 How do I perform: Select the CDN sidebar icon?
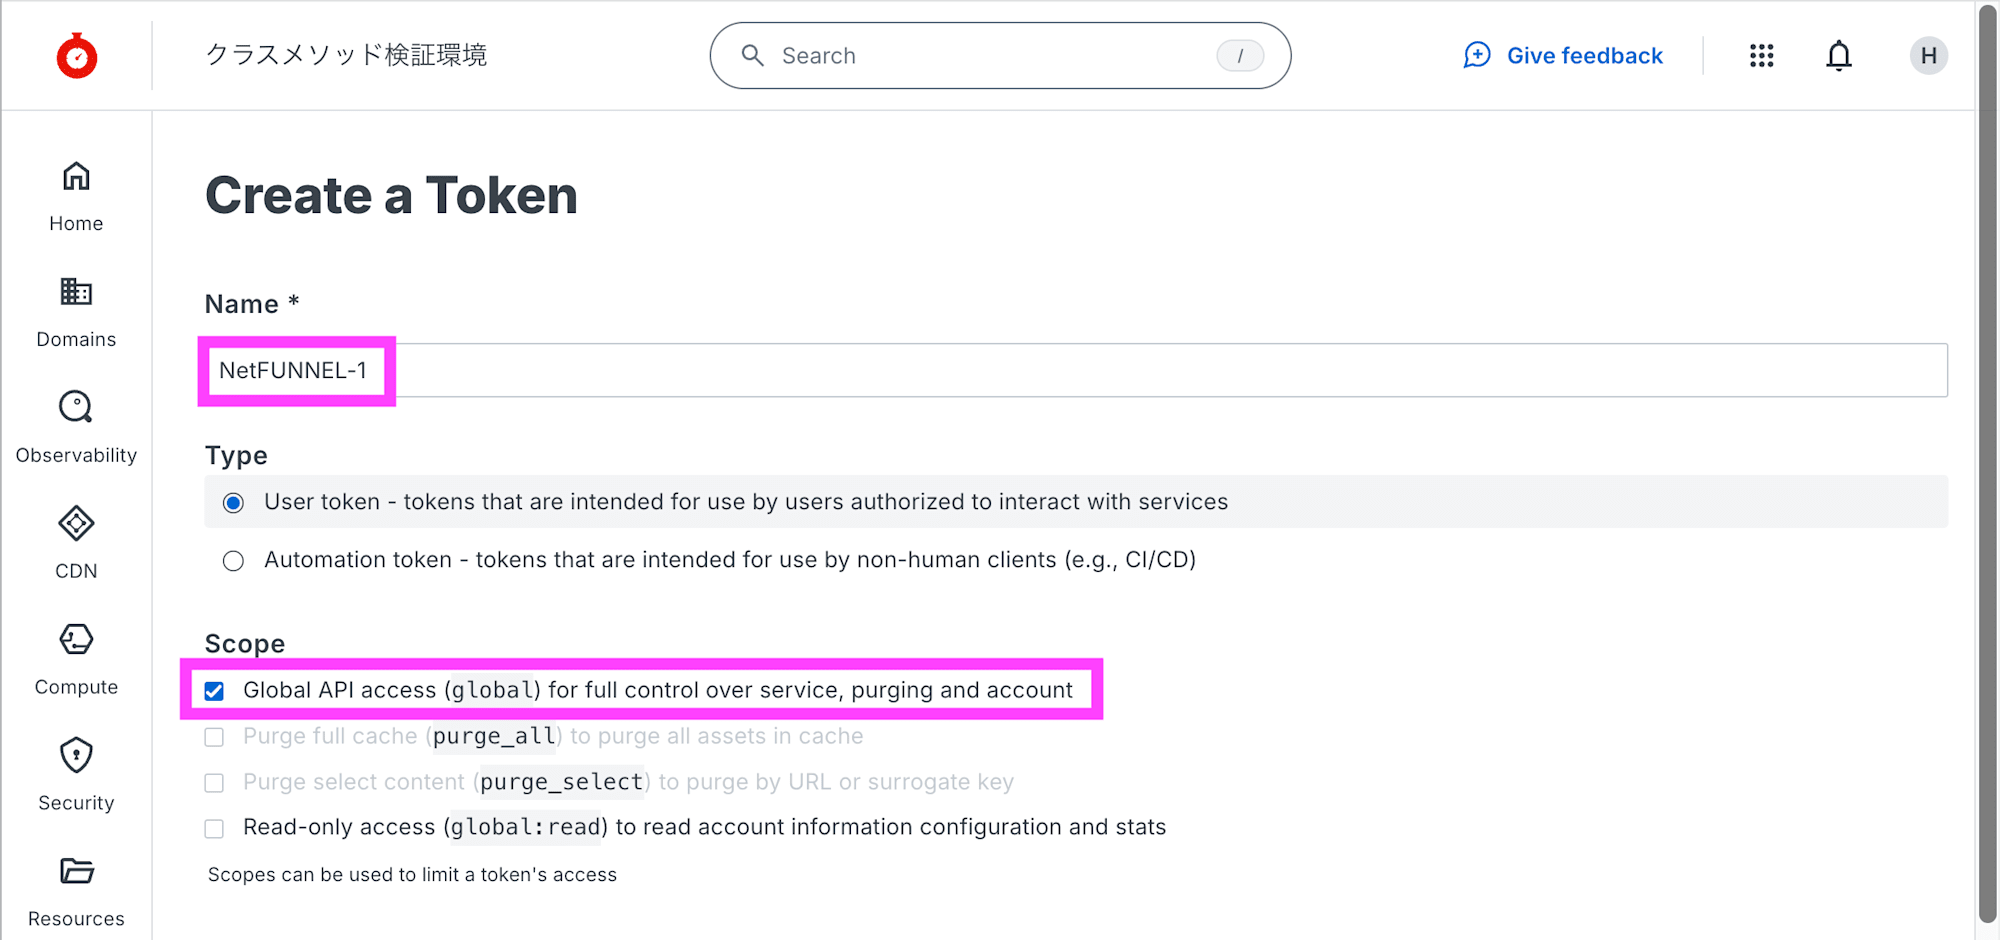click(76, 524)
